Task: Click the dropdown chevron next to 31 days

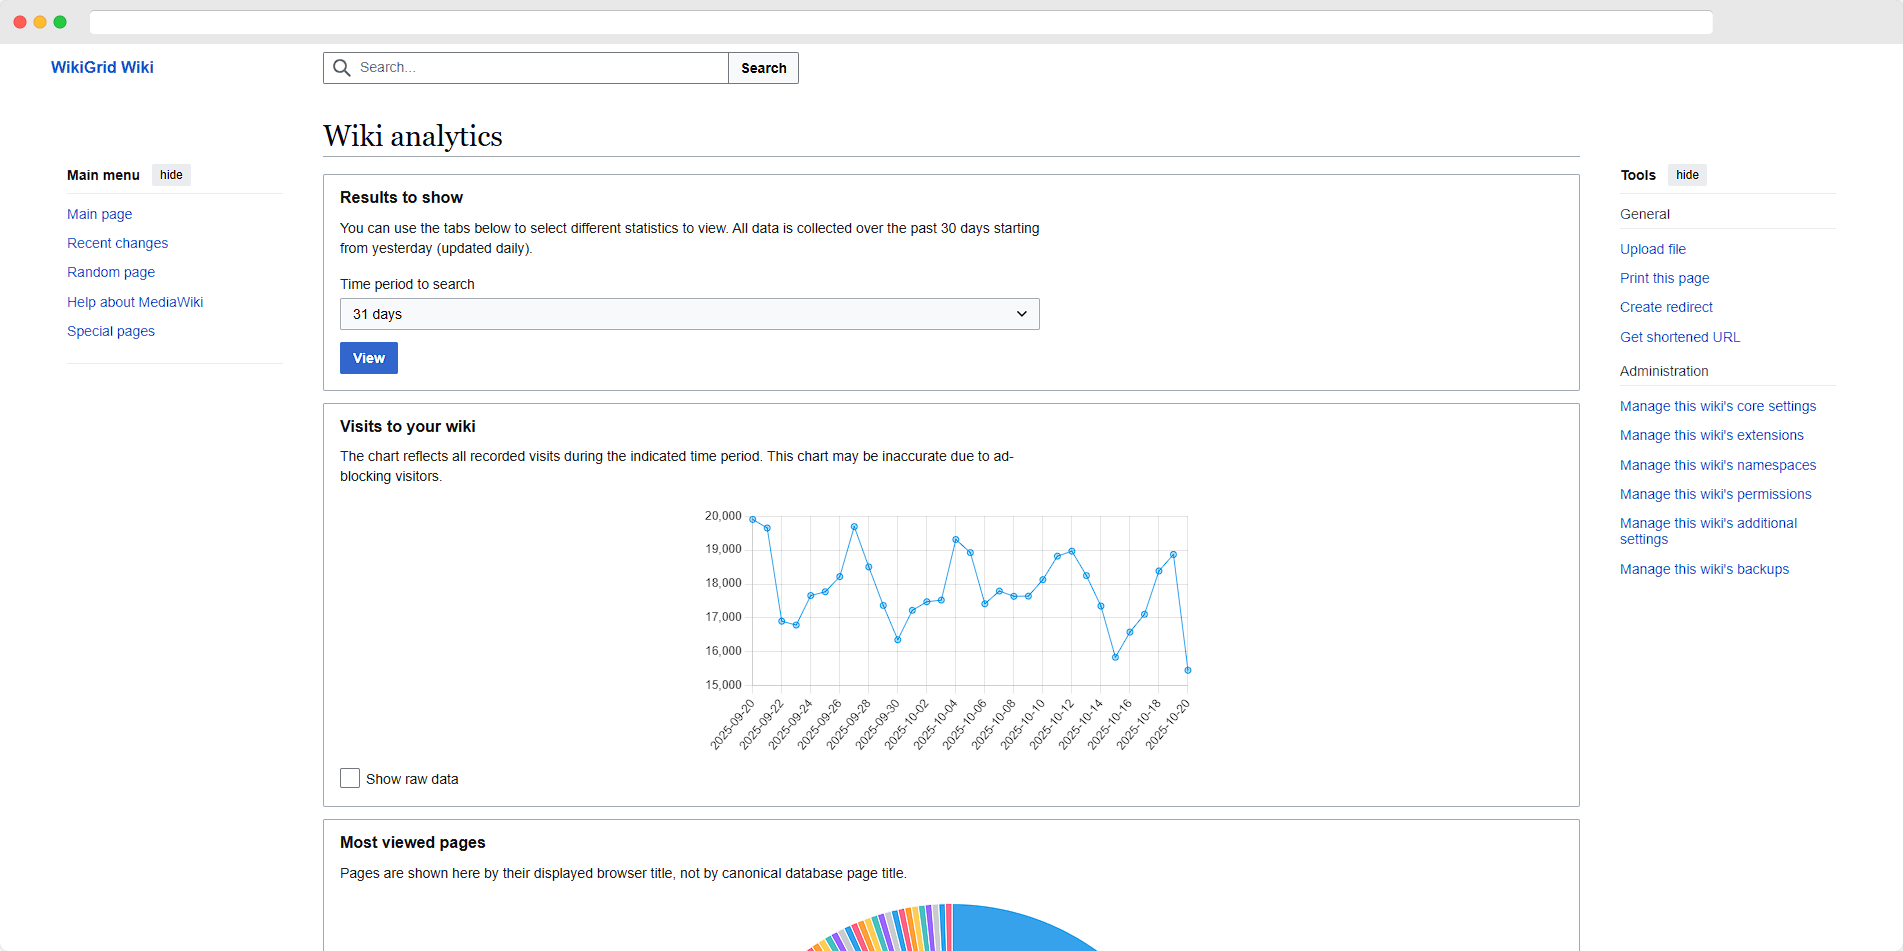Action: point(1021,314)
